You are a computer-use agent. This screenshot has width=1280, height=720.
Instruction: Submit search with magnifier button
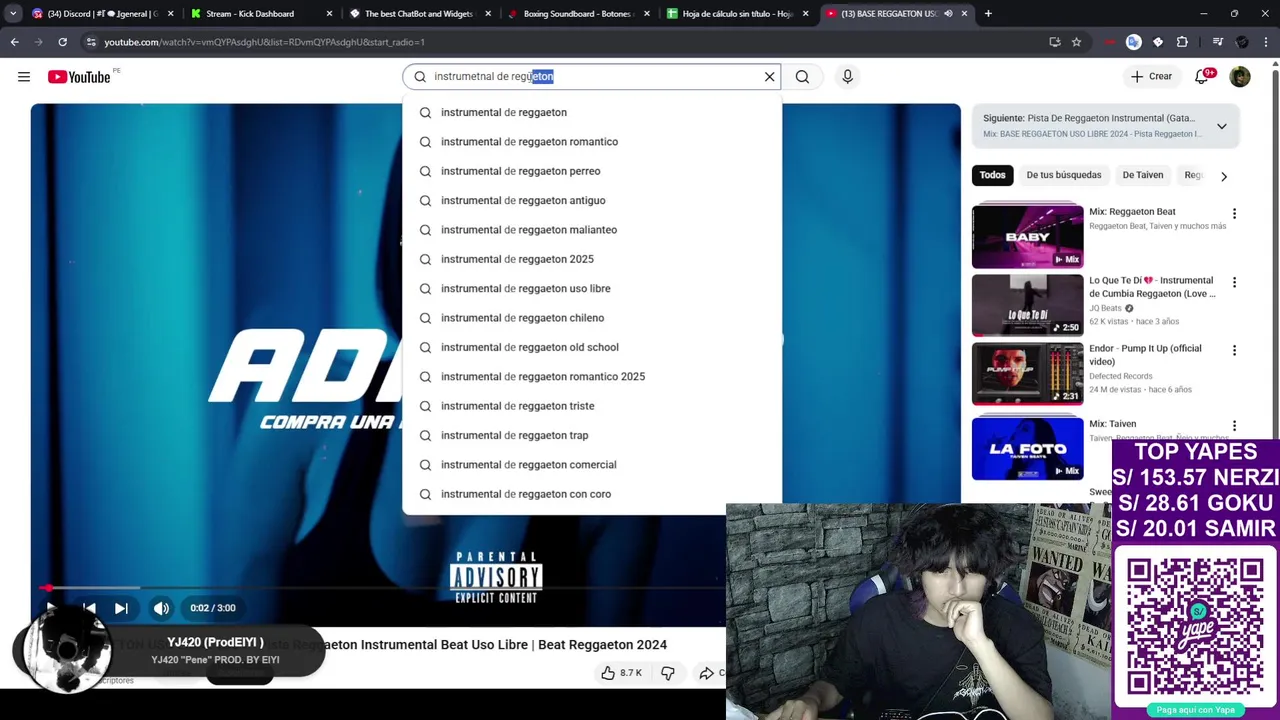pyautogui.click(x=802, y=77)
